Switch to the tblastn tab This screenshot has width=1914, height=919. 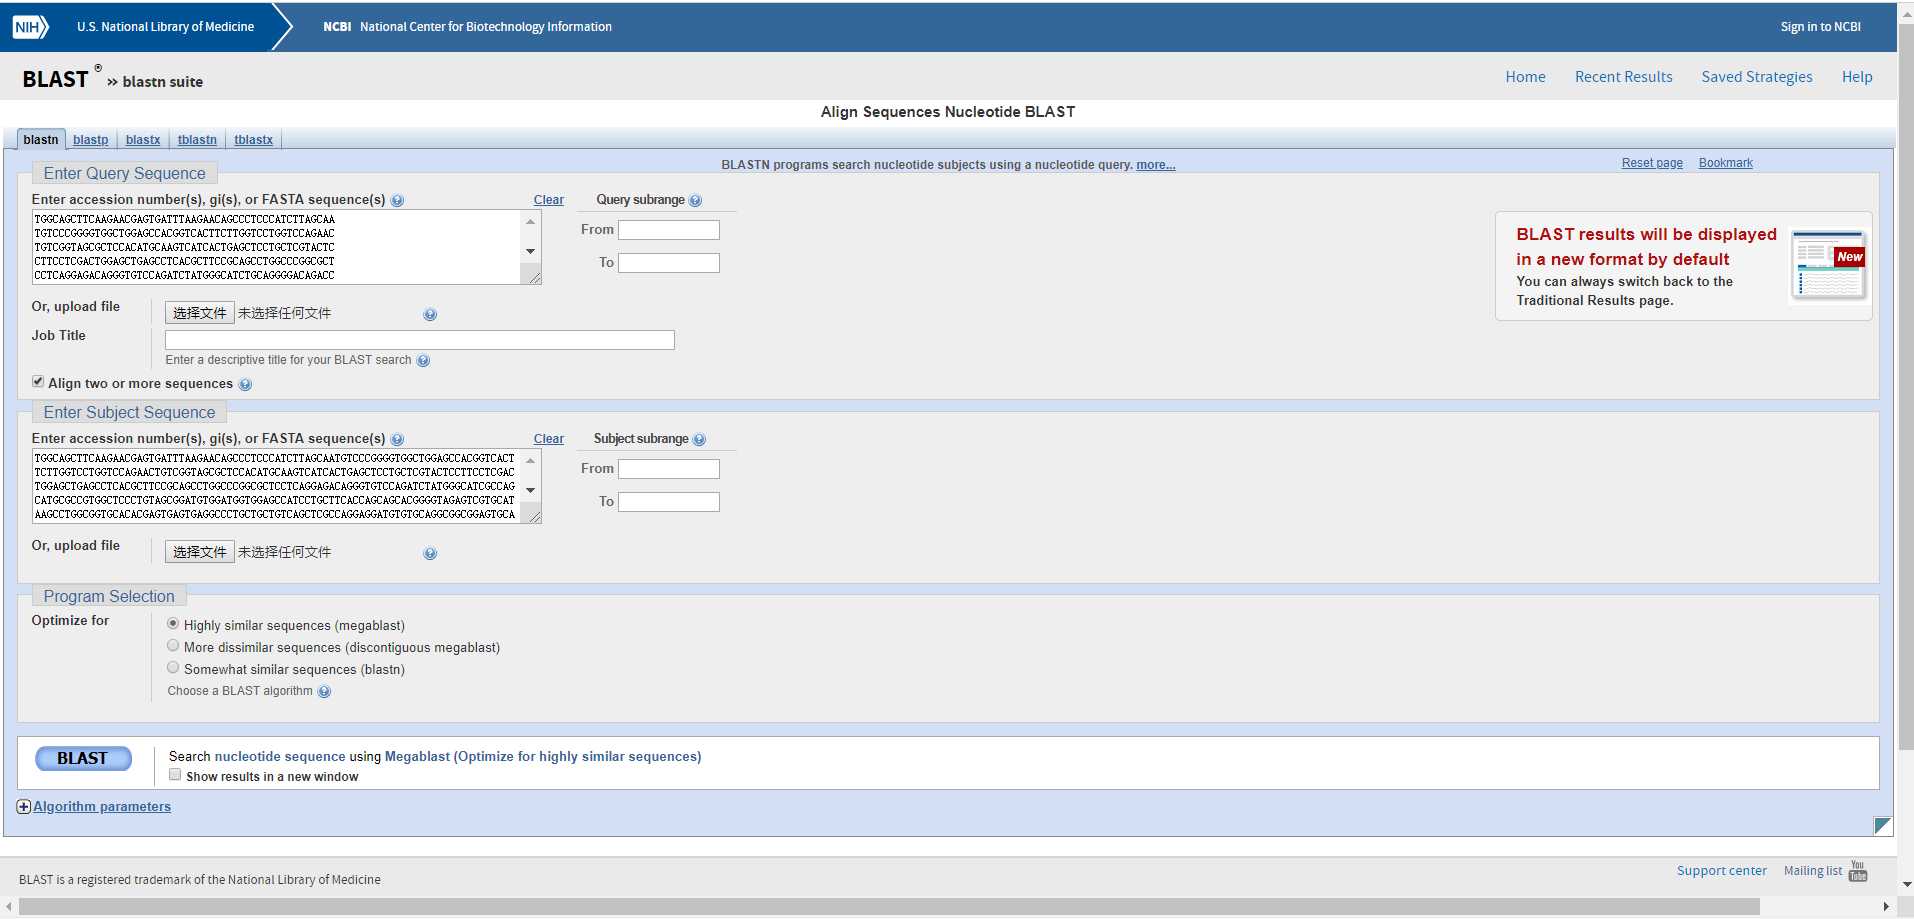[x=197, y=140]
